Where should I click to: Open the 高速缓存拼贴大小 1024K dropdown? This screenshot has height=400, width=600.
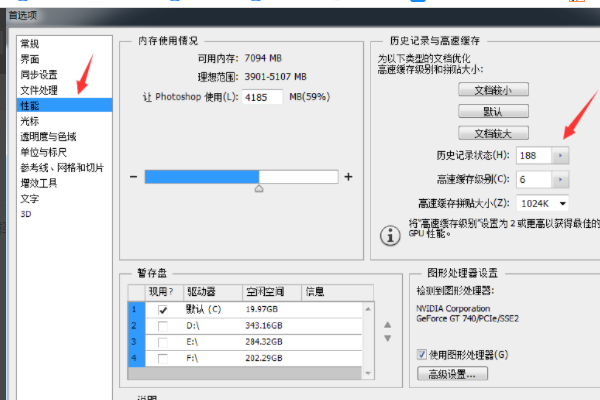[542, 203]
